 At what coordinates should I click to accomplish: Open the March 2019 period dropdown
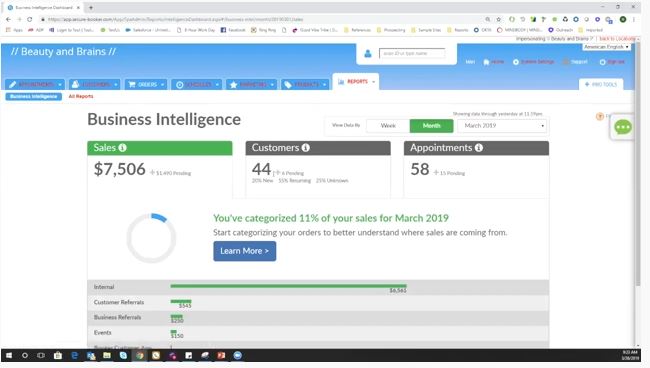[502, 126]
